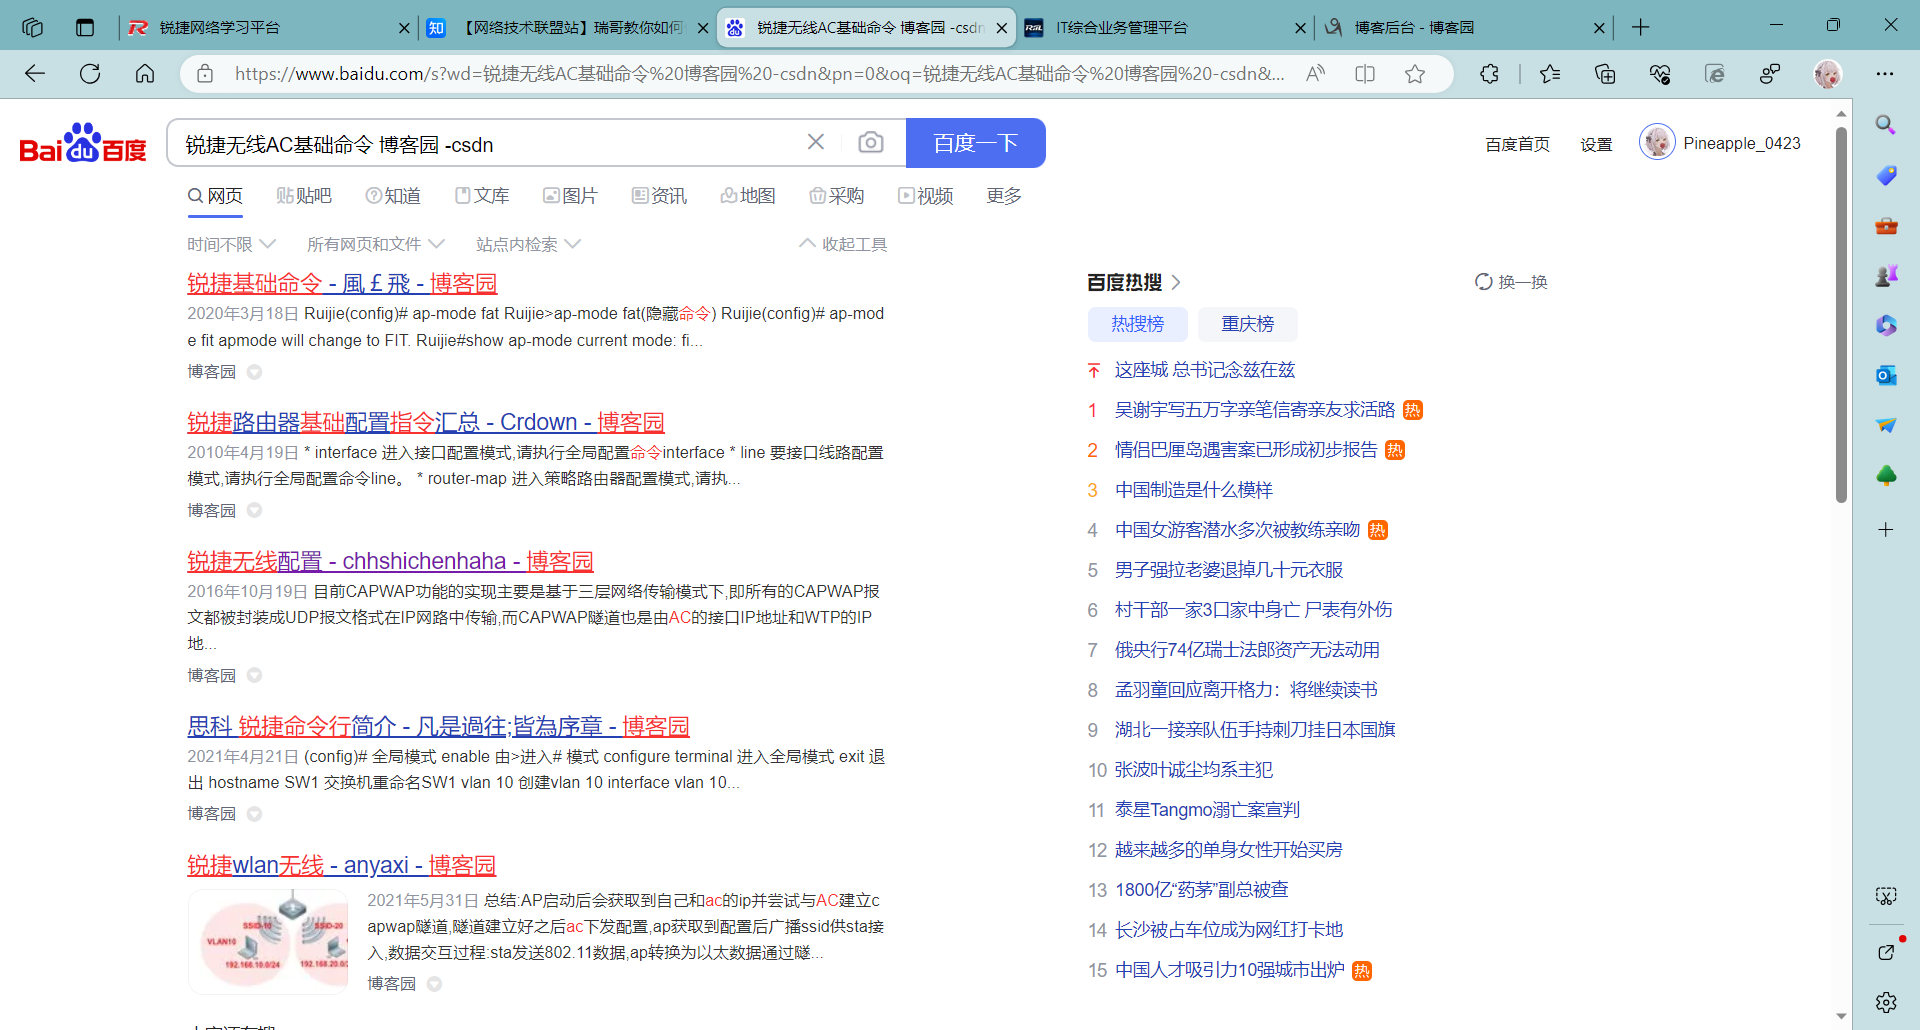The height and width of the screenshot is (1030, 1920).
Task: Open the sidebar Shopping tag icon
Action: point(1886,175)
